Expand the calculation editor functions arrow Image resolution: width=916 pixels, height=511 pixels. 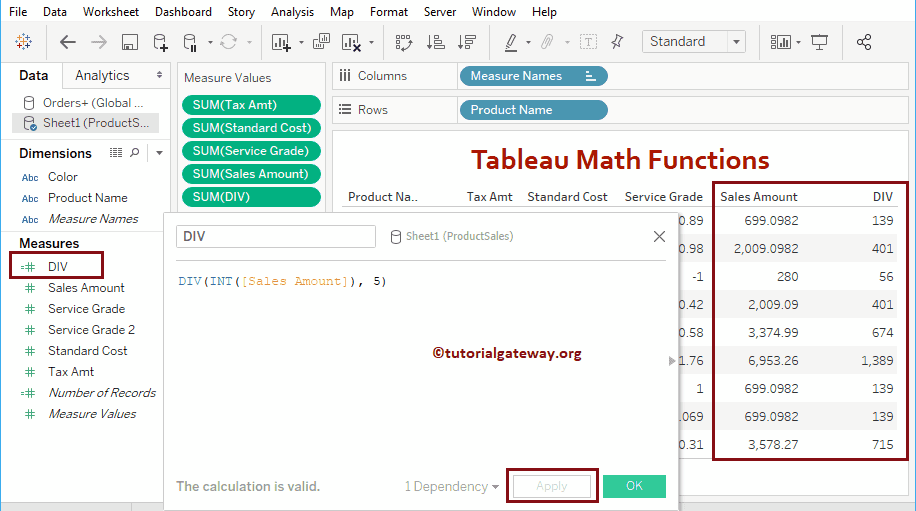672,361
